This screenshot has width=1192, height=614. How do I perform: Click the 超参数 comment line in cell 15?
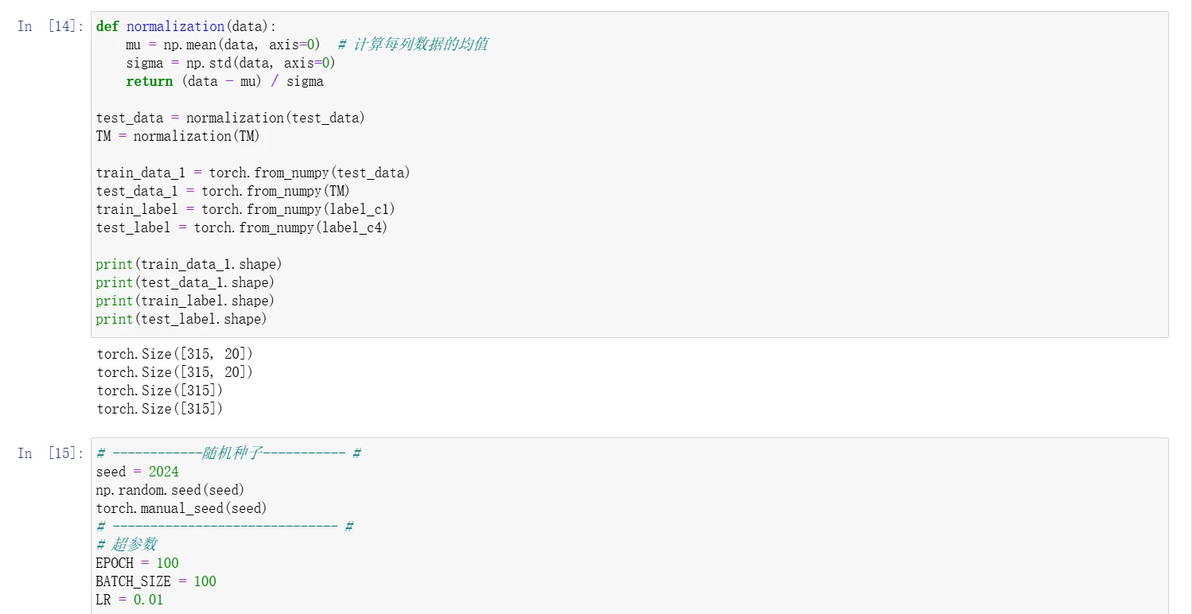(127, 544)
